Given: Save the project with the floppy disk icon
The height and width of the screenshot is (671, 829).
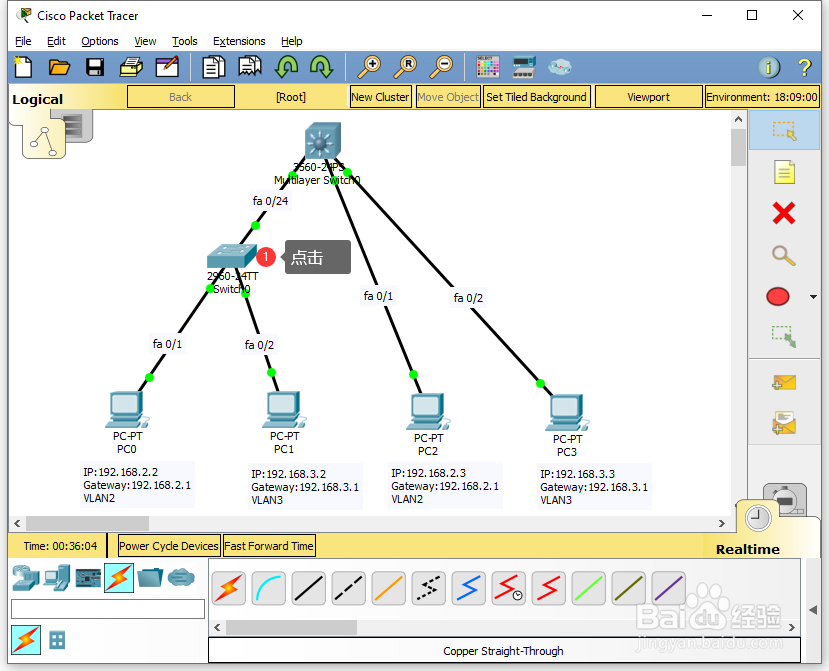Looking at the screenshot, I should [x=95, y=67].
